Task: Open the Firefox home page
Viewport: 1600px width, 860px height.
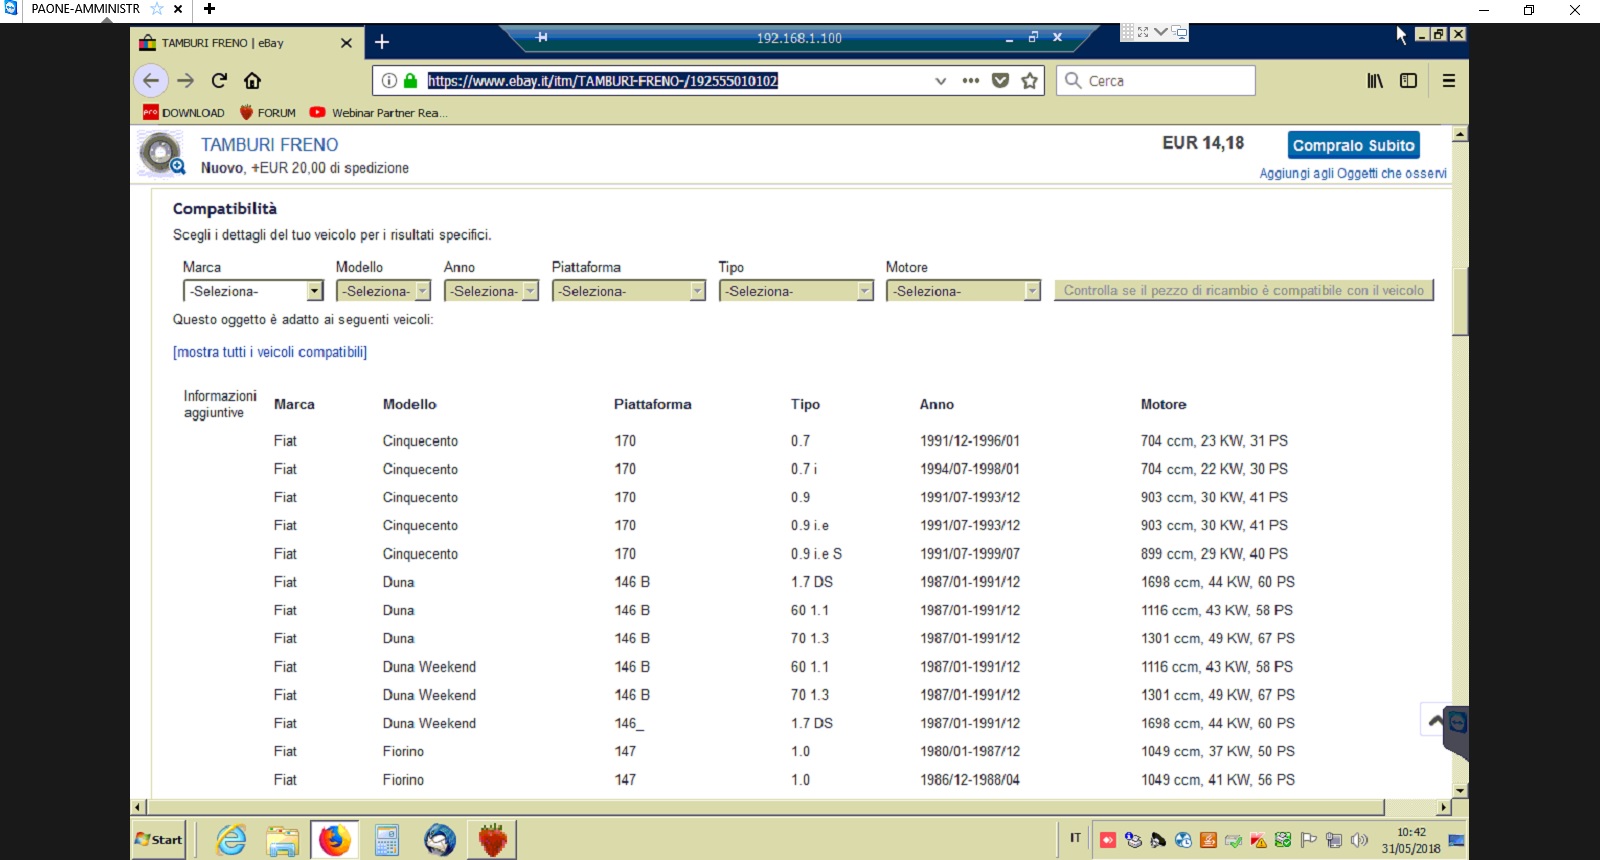Action: (252, 81)
